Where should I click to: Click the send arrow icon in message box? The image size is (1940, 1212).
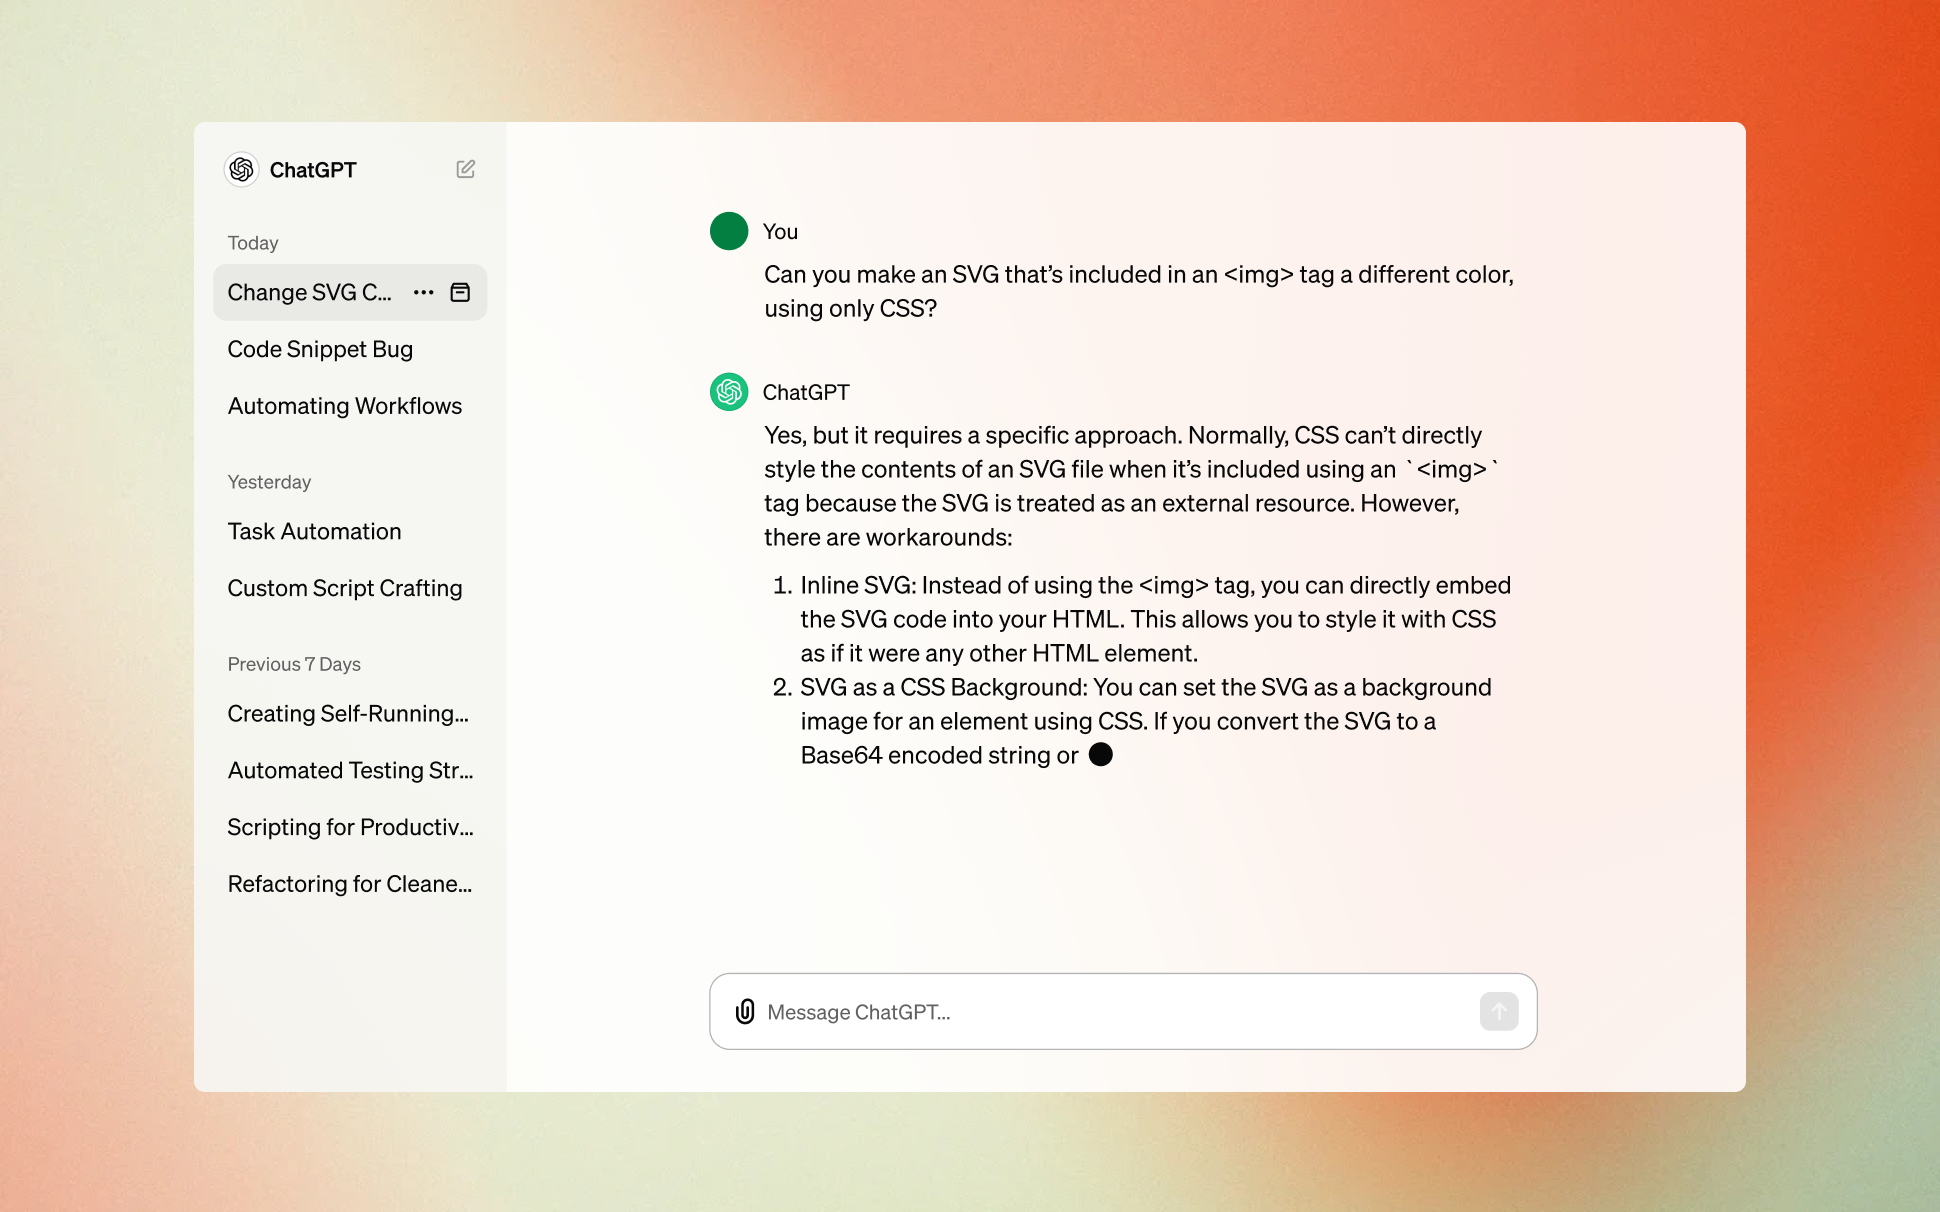tap(1499, 1012)
